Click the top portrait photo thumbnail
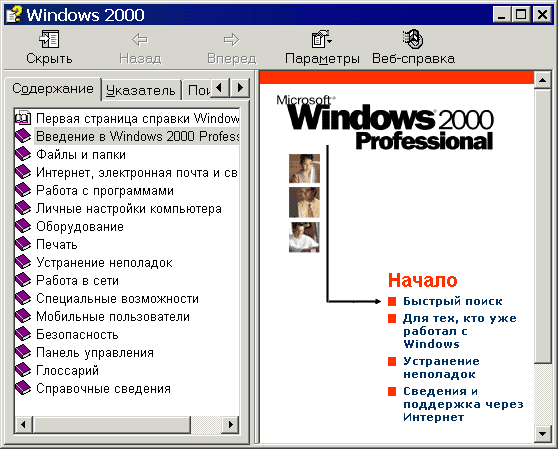This screenshot has height=449, width=558. click(304, 168)
